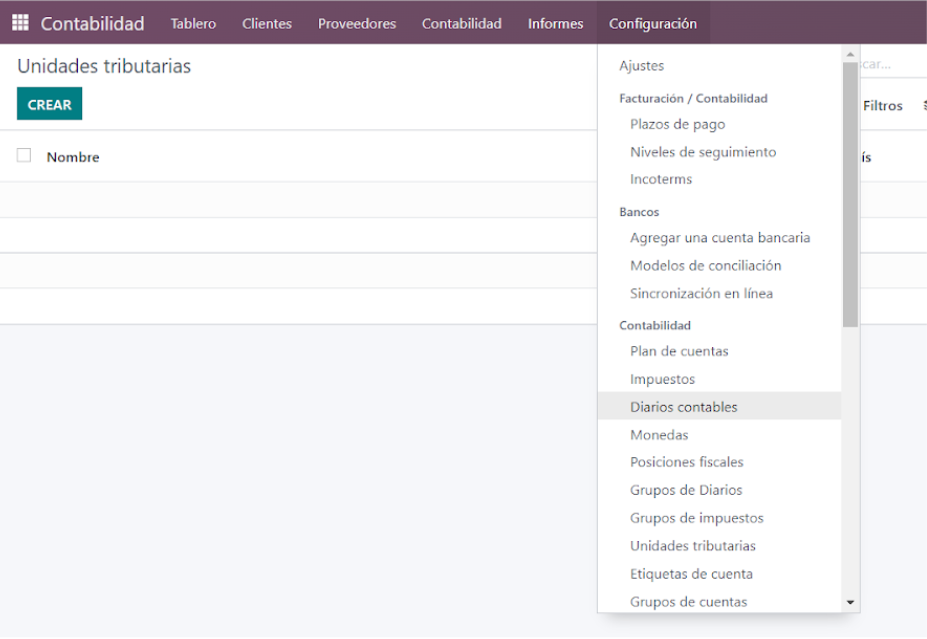Sort list by Nombre column header

(x=73, y=157)
